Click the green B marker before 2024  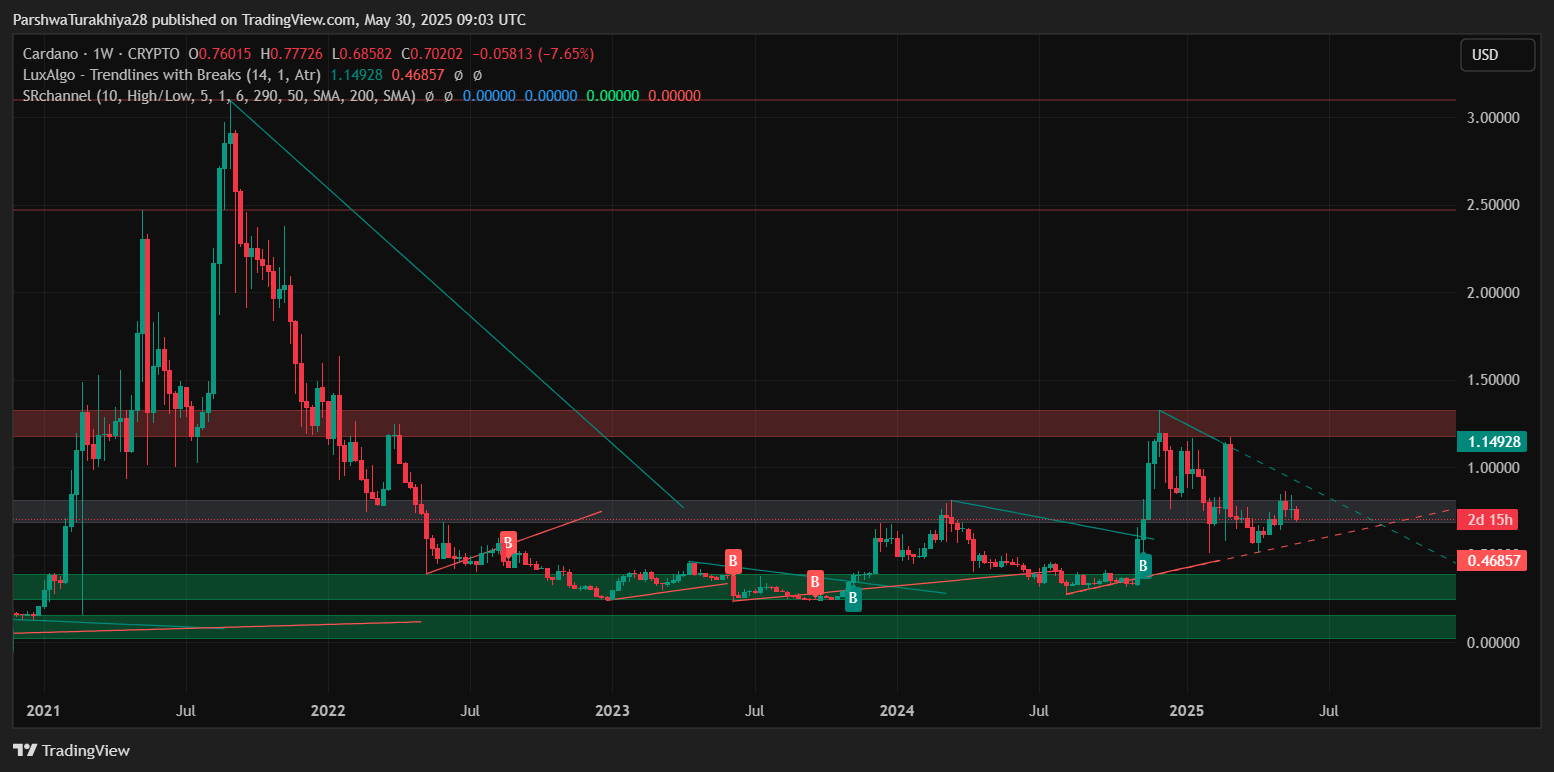pos(853,598)
